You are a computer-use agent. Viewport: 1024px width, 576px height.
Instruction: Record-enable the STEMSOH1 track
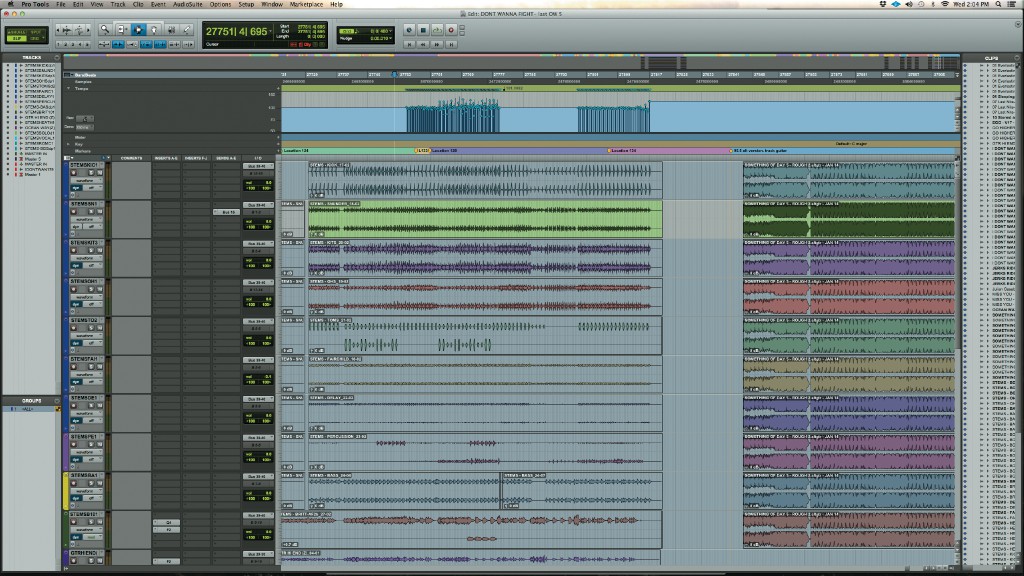74,289
